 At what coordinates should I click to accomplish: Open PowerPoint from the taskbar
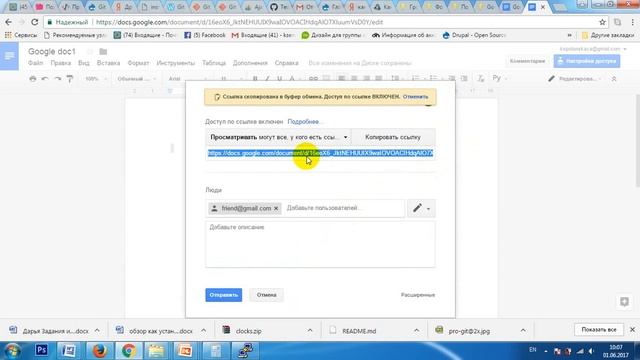(x=185, y=350)
